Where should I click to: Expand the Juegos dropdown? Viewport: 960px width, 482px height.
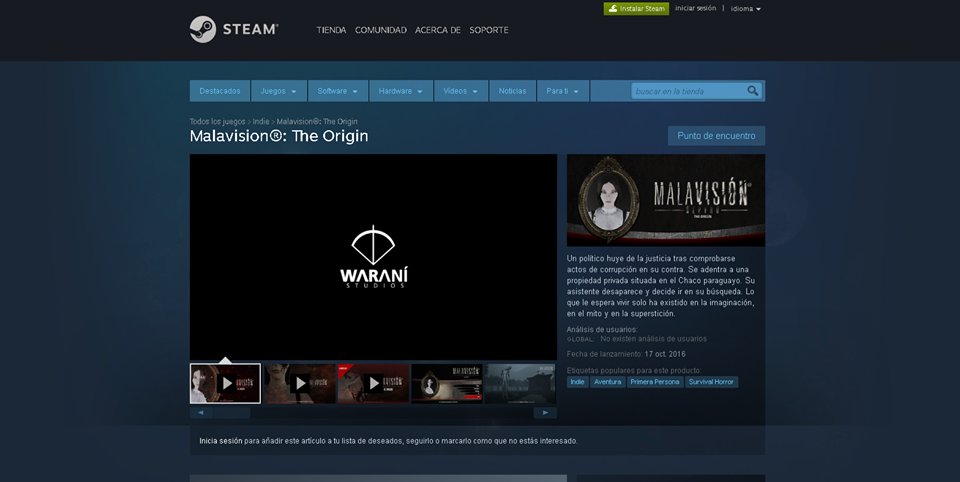pos(279,91)
